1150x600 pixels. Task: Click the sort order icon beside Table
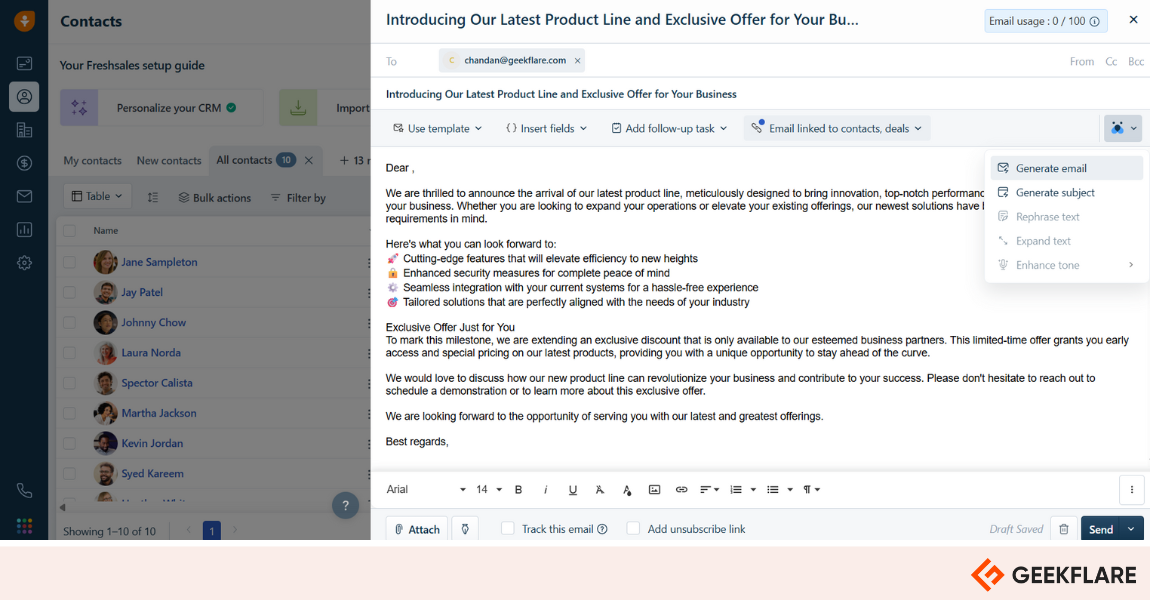point(153,197)
